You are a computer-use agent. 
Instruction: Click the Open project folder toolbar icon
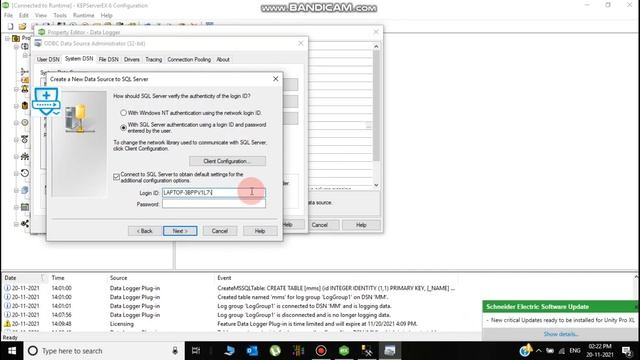point(22,27)
